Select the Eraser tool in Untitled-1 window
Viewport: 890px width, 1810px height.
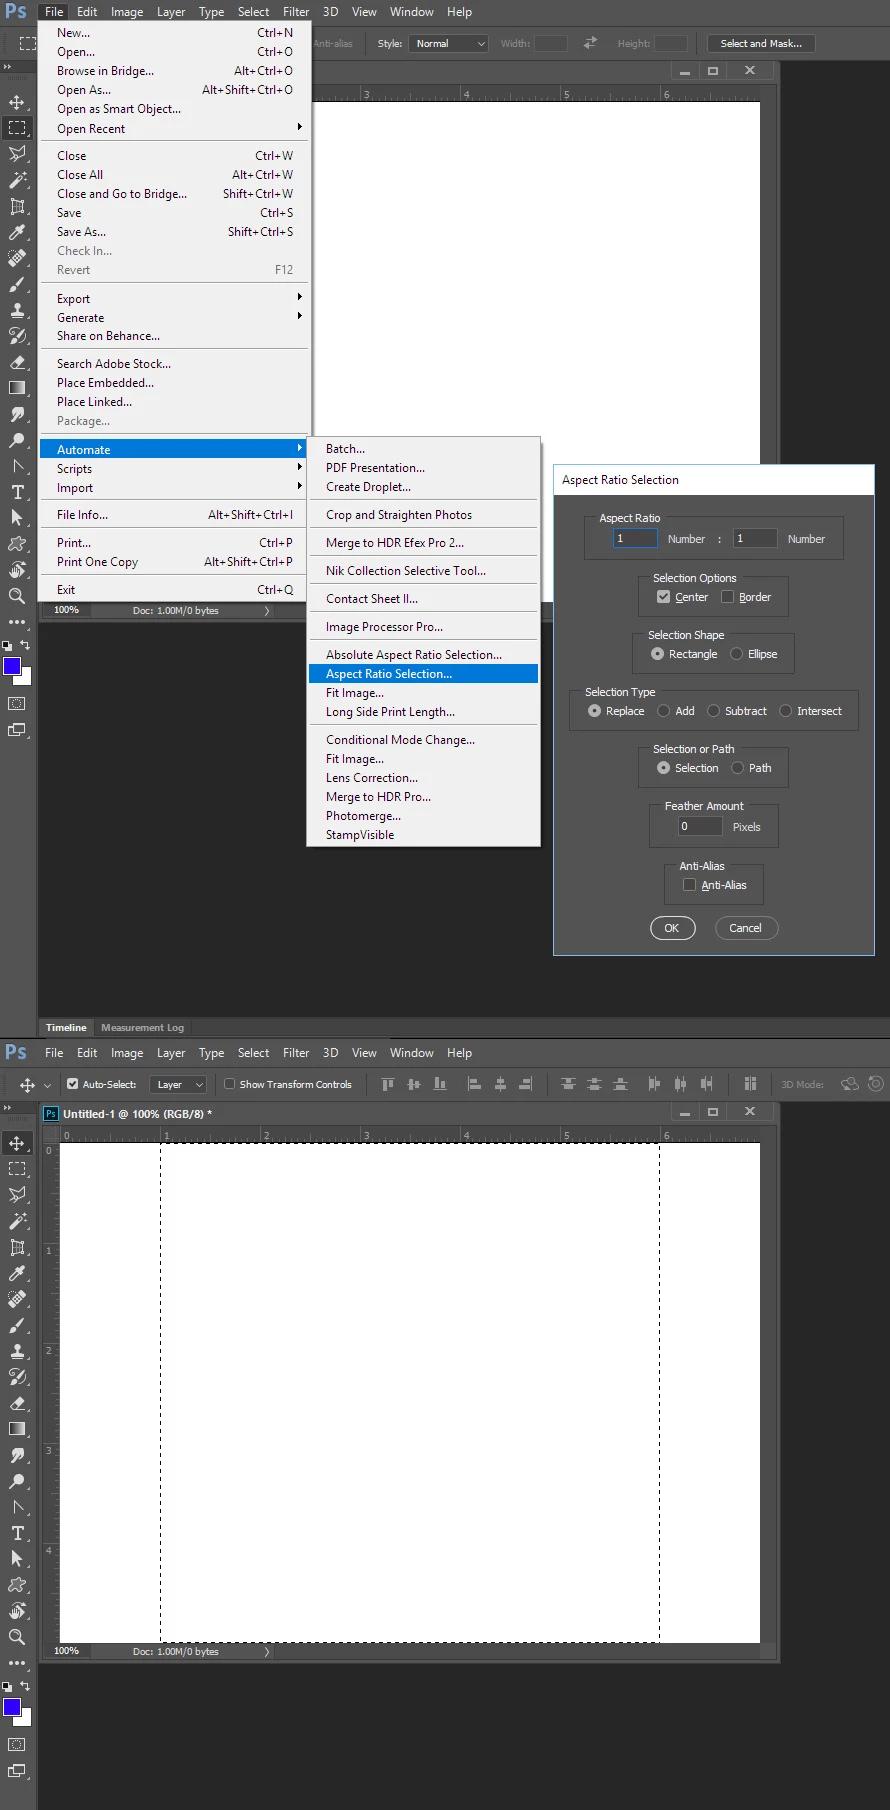click(x=17, y=1403)
